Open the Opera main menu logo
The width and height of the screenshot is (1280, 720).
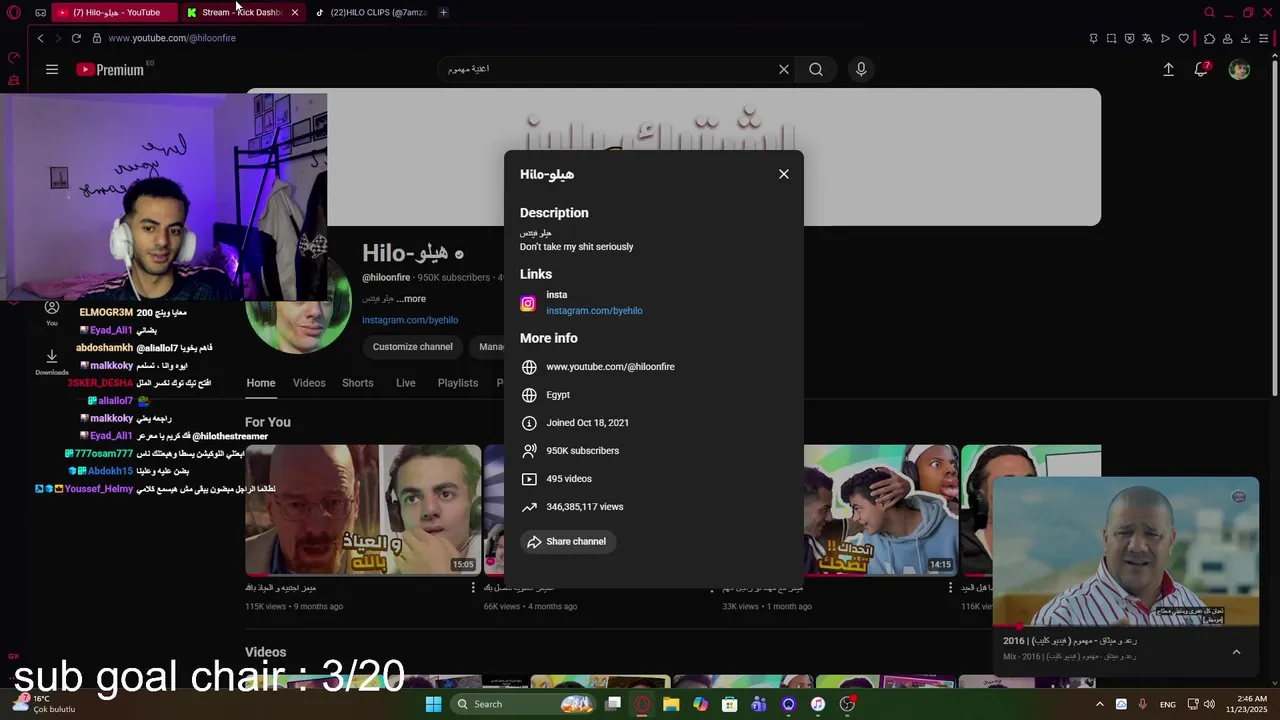pos(14,12)
